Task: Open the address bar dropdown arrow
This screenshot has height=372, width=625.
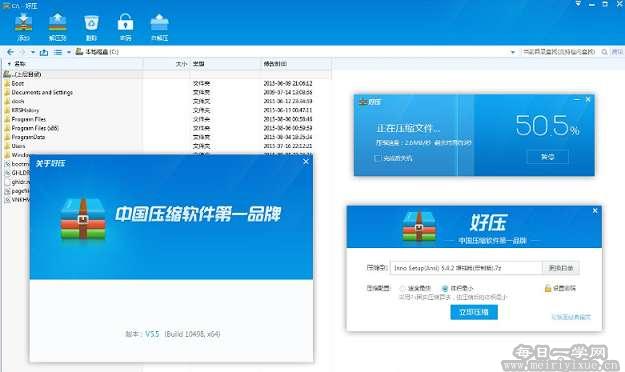Action: pyautogui.click(x=513, y=52)
